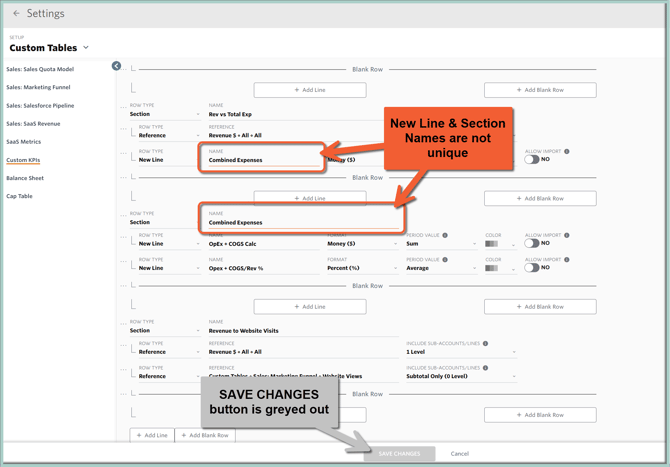Switch Allow Import on Opex + COGS/Rev % row
The height and width of the screenshot is (467, 670).
(531, 268)
